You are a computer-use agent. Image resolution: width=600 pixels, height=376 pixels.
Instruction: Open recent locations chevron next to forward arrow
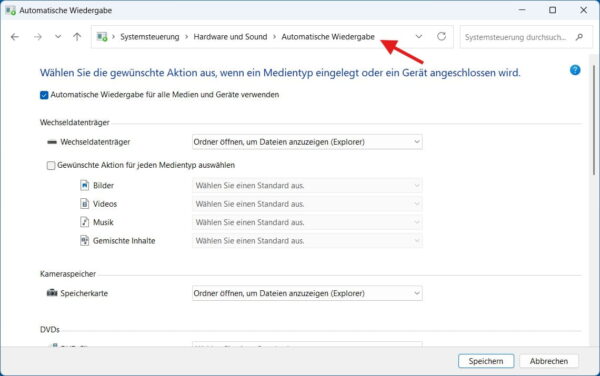[58, 37]
